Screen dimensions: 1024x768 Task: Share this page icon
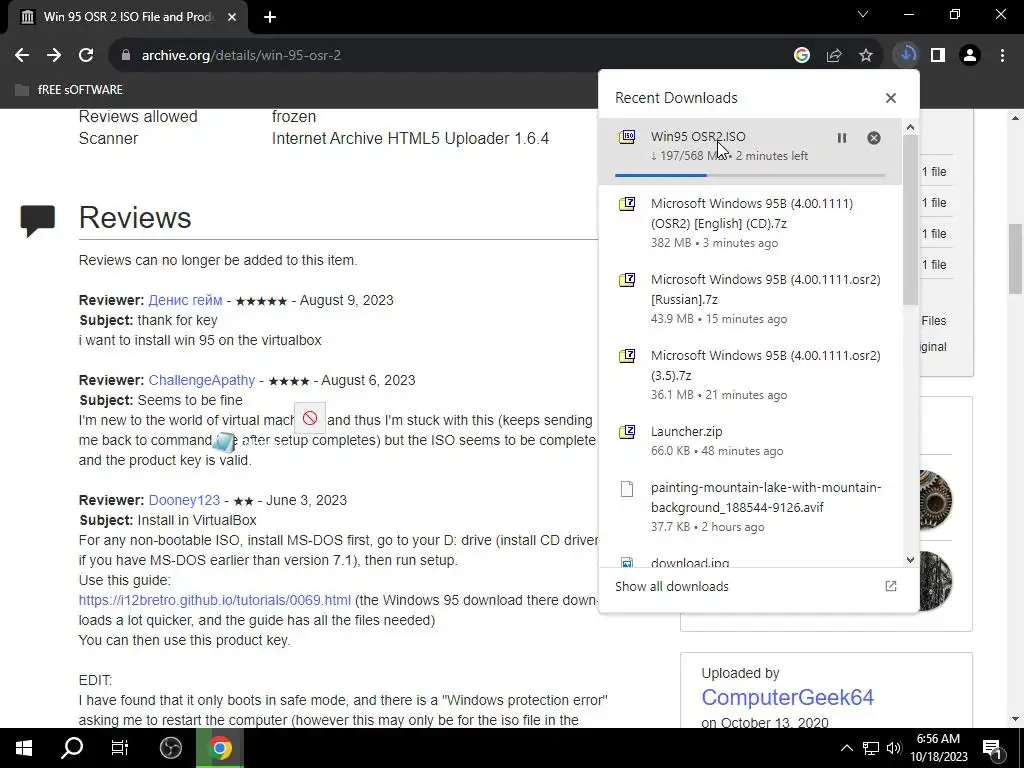click(x=834, y=56)
